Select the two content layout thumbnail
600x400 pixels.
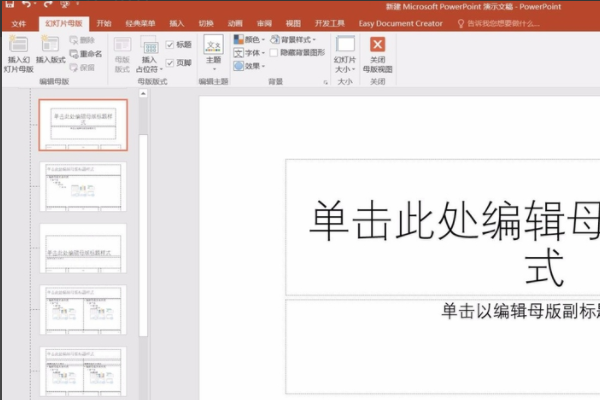pos(83,310)
